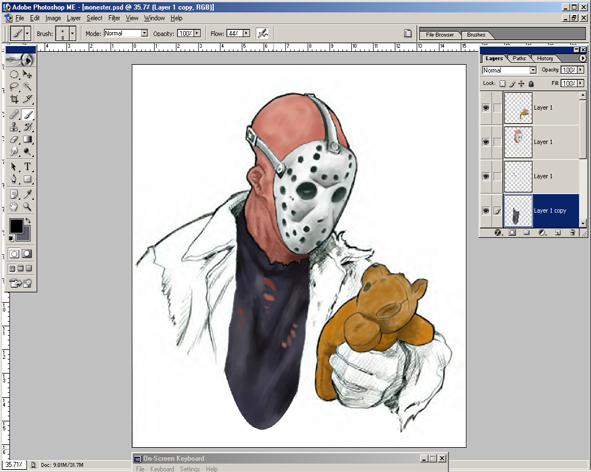Image resolution: width=591 pixels, height=472 pixels.
Task: Open the File Browser tab in palette well
Action: pyautogui.click(x=439, y=35)
